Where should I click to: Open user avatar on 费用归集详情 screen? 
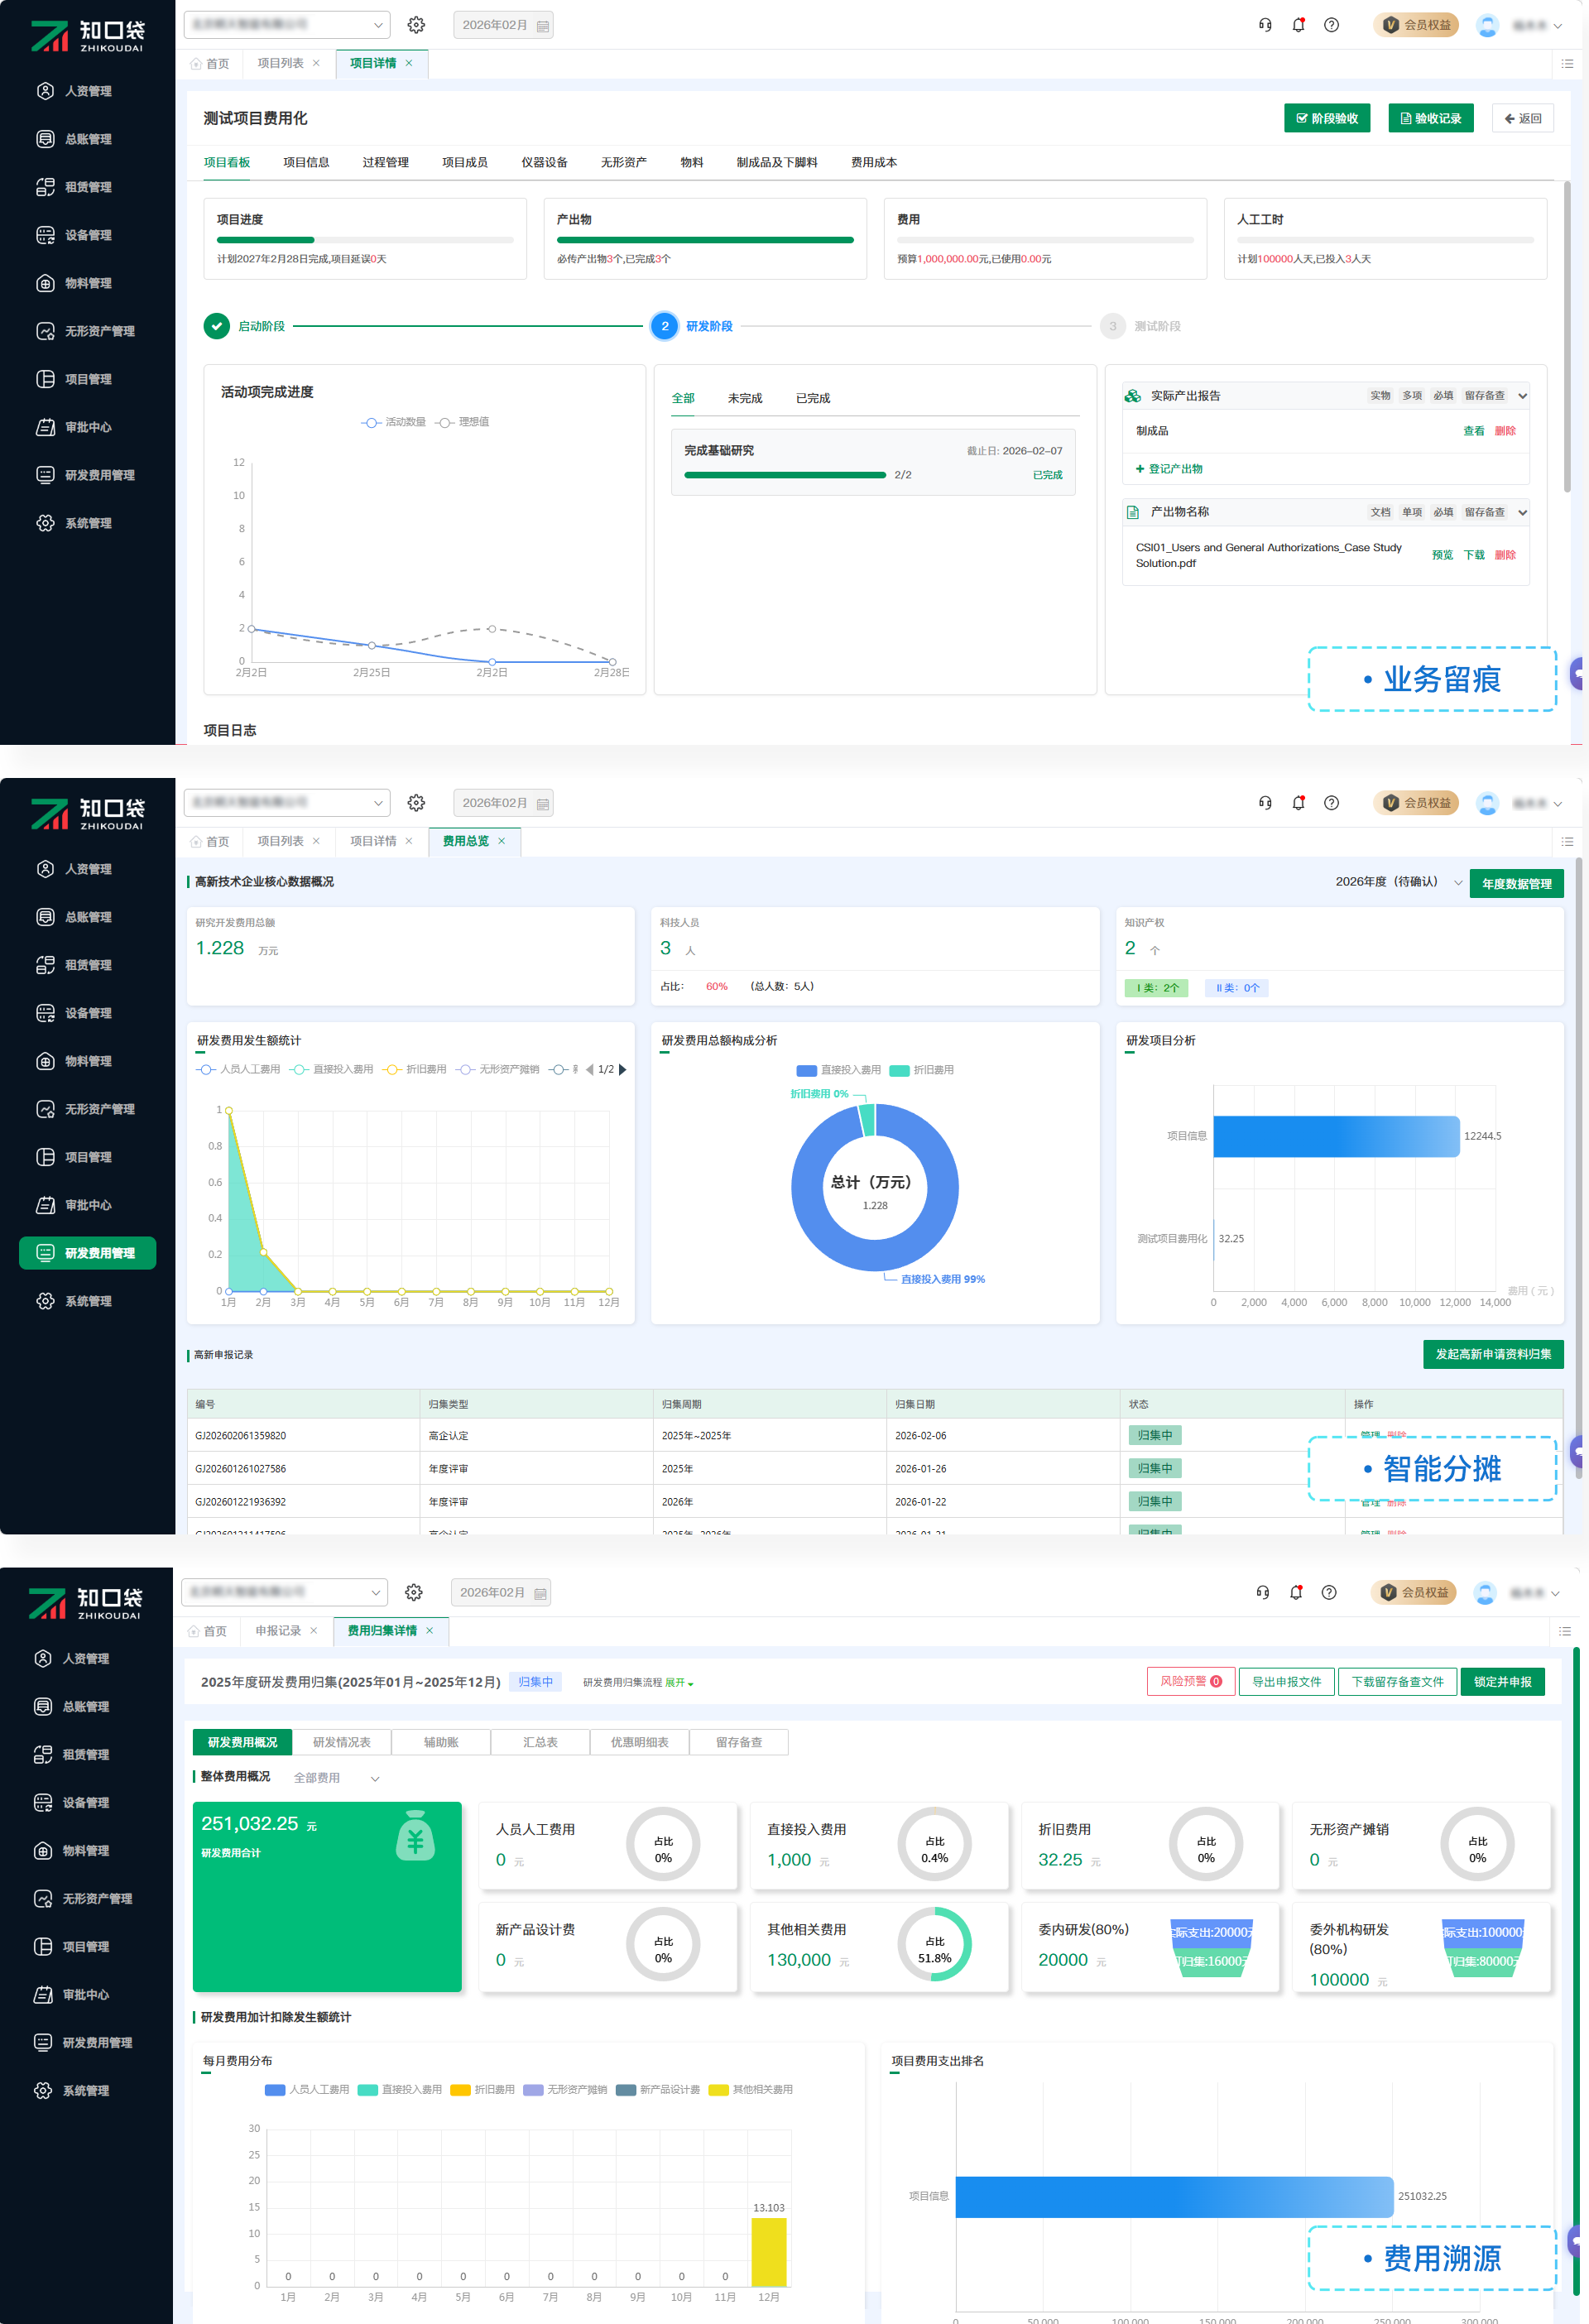tap(1485, 1593)
